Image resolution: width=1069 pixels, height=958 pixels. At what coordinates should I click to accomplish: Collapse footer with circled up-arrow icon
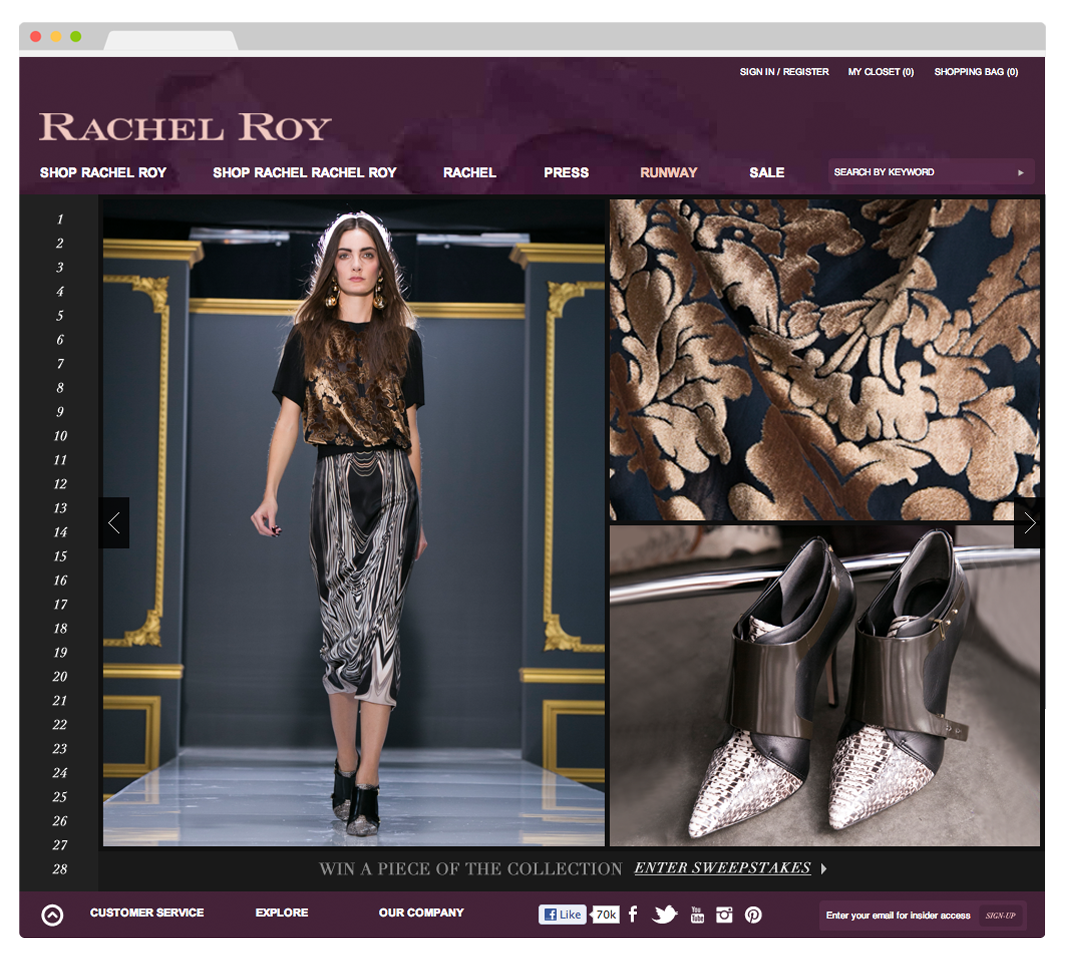52,914
